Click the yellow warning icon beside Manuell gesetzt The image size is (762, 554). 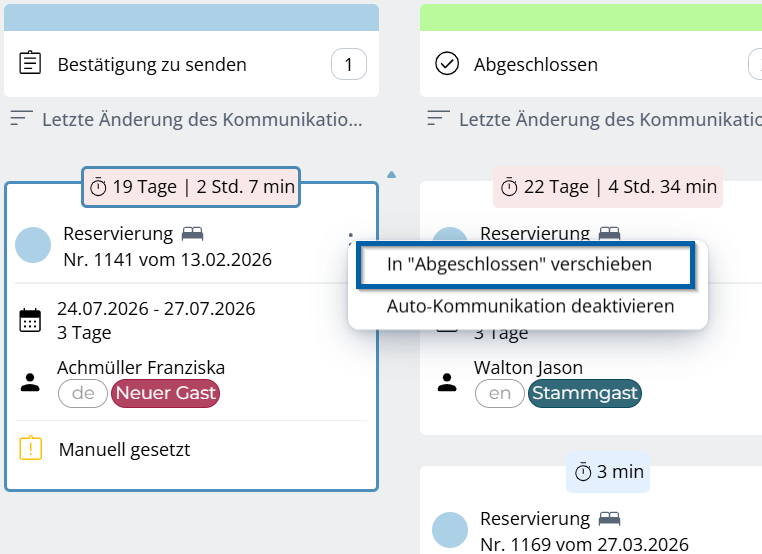(x=31, y=449)
